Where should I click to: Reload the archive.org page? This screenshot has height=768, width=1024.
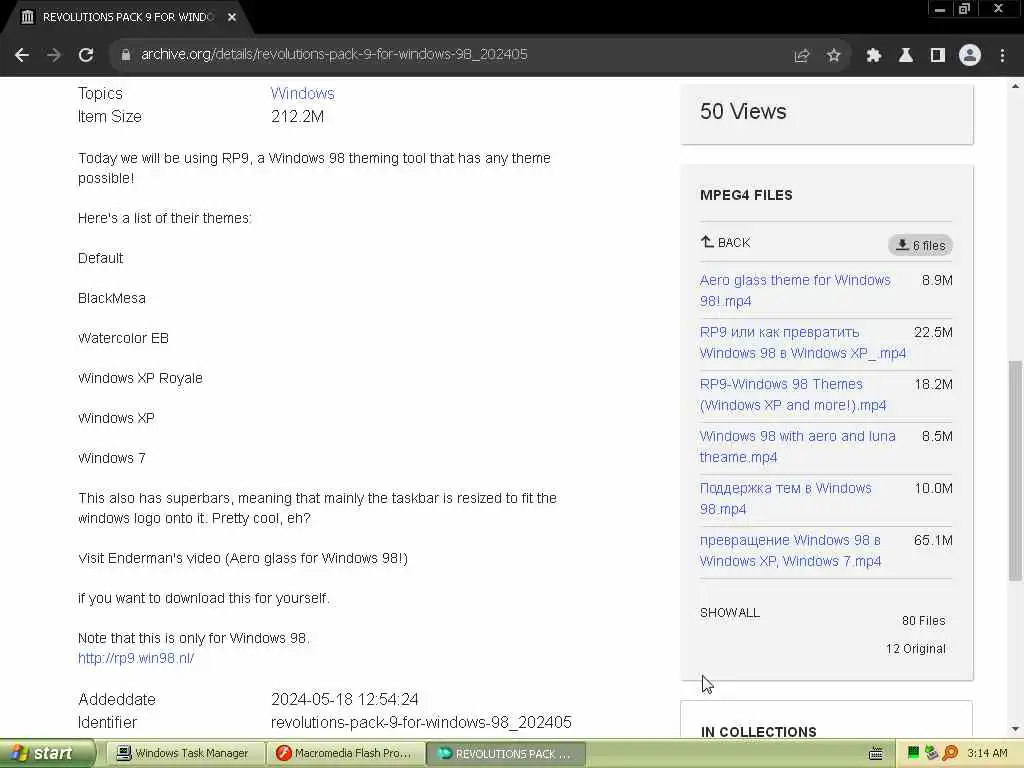tap(86, 55)
